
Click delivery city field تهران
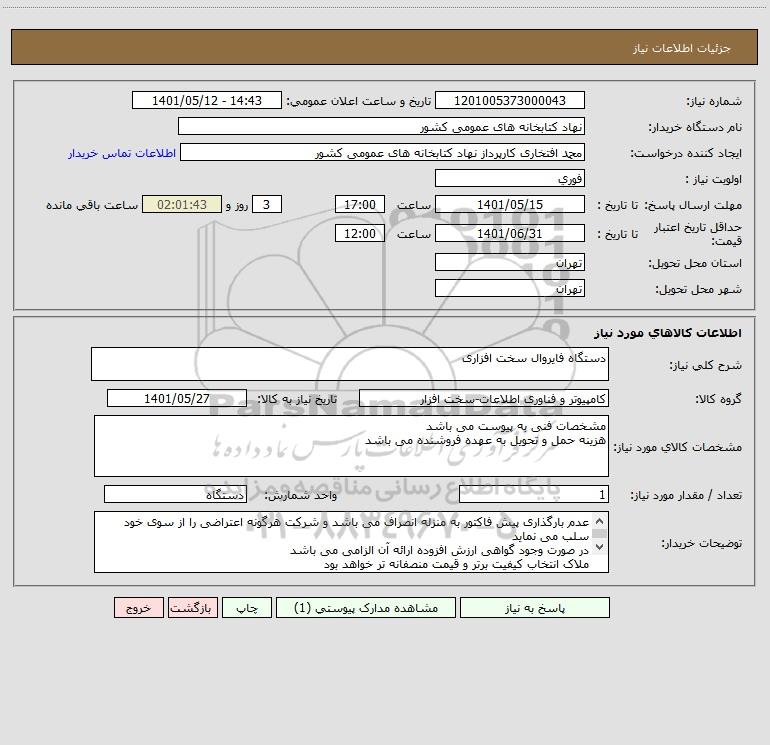click(x=510, y=288)
